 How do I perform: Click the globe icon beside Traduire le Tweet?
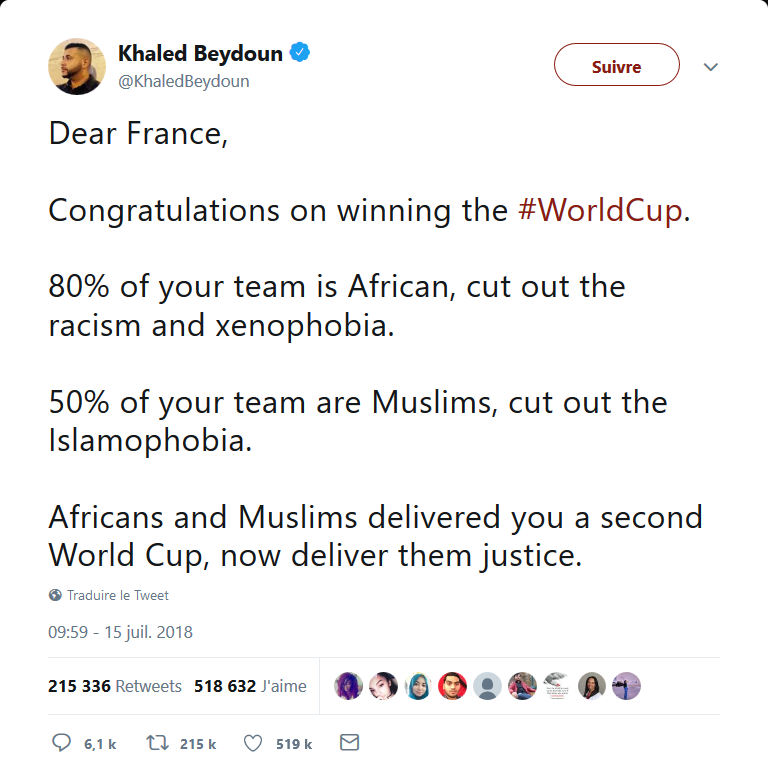point(55,595)
